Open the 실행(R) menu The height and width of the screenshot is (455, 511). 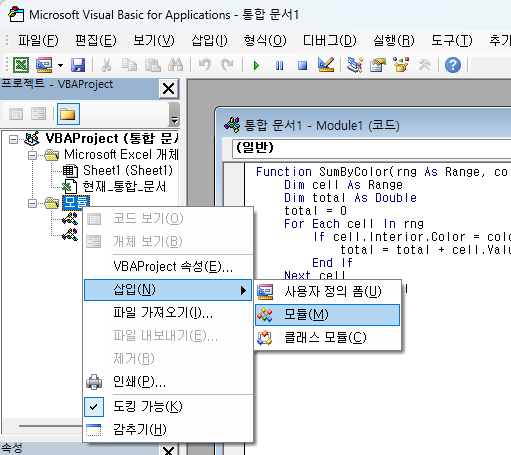click(394, 41)
